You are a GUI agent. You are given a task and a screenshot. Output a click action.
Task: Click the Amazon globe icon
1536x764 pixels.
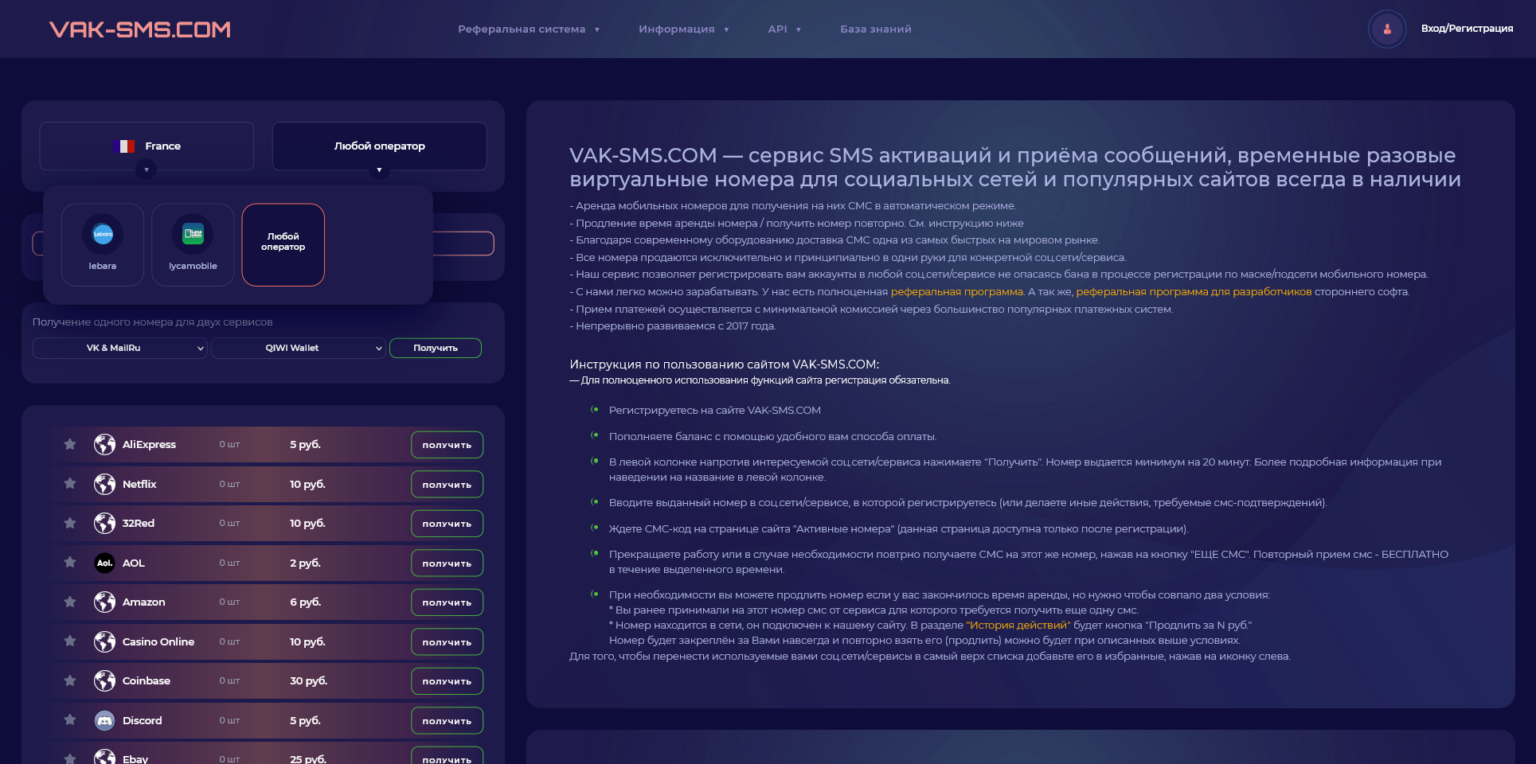click(x=105, y=602)
